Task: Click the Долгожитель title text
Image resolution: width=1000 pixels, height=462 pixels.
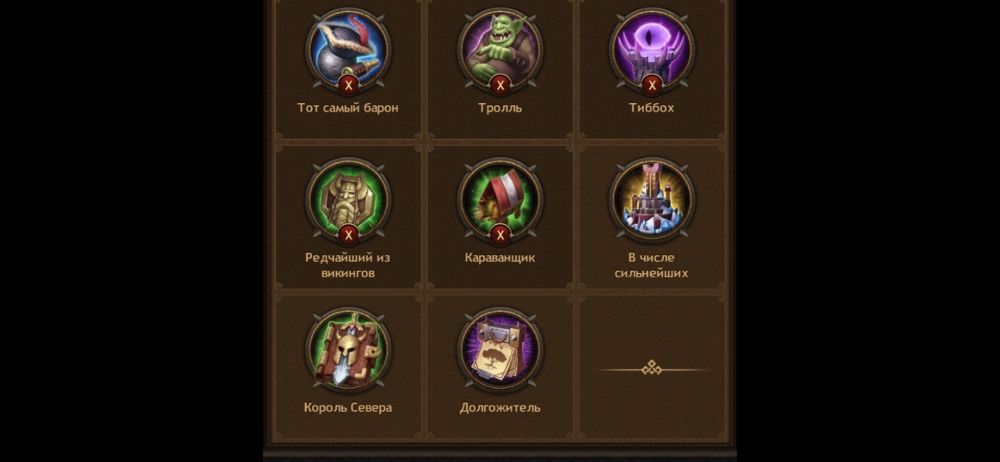Action: coord(500,407)
